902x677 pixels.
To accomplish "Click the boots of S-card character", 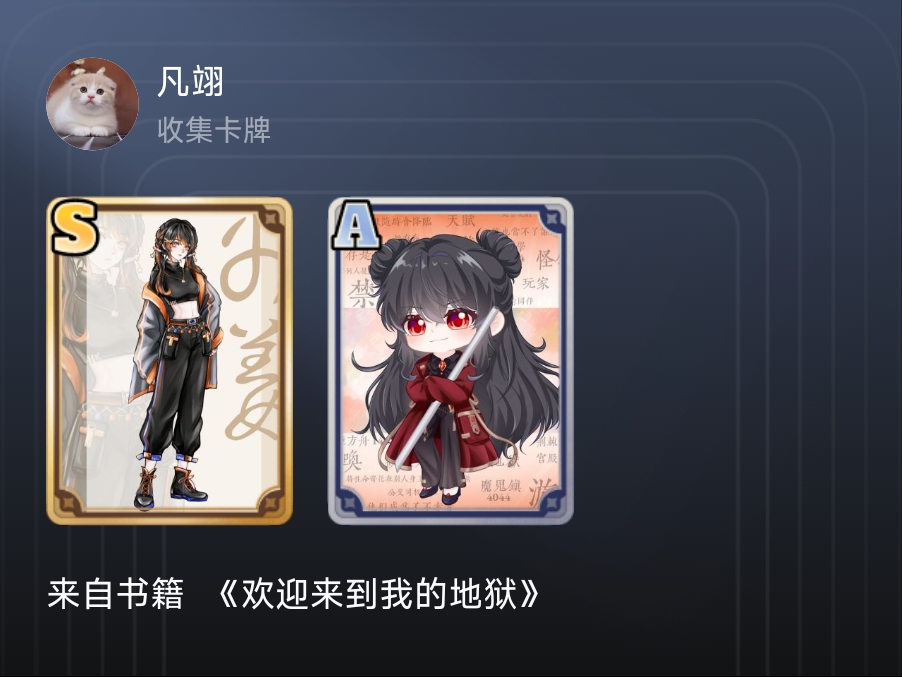I will (x=170, y=487).
